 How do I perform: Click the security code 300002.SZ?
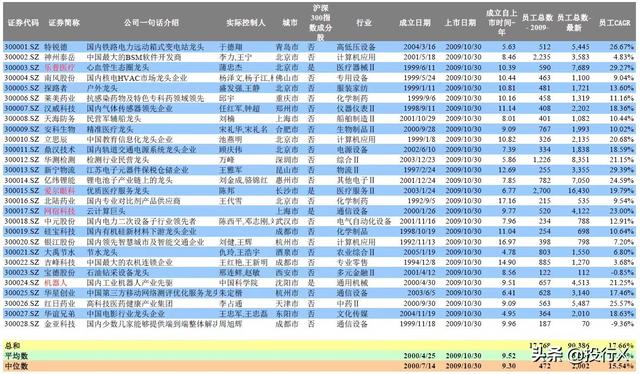[22, 57]
